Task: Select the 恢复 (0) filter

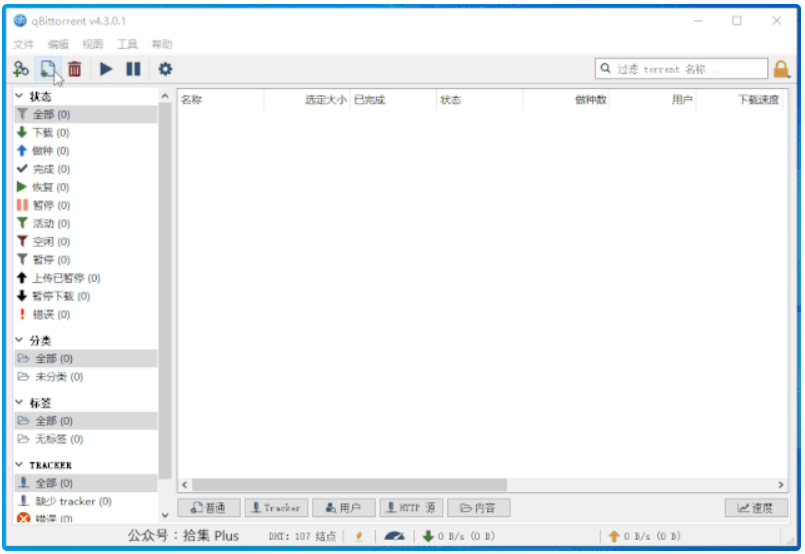Action: tap(86, 187)
